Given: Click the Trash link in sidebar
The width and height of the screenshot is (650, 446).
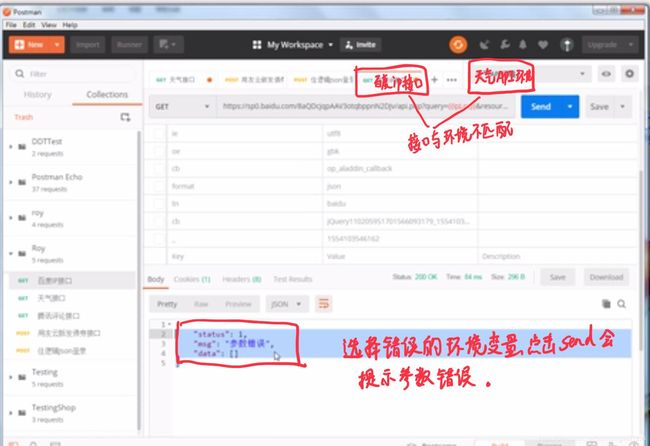Looking at the screenshot, I should pos(23,117).
